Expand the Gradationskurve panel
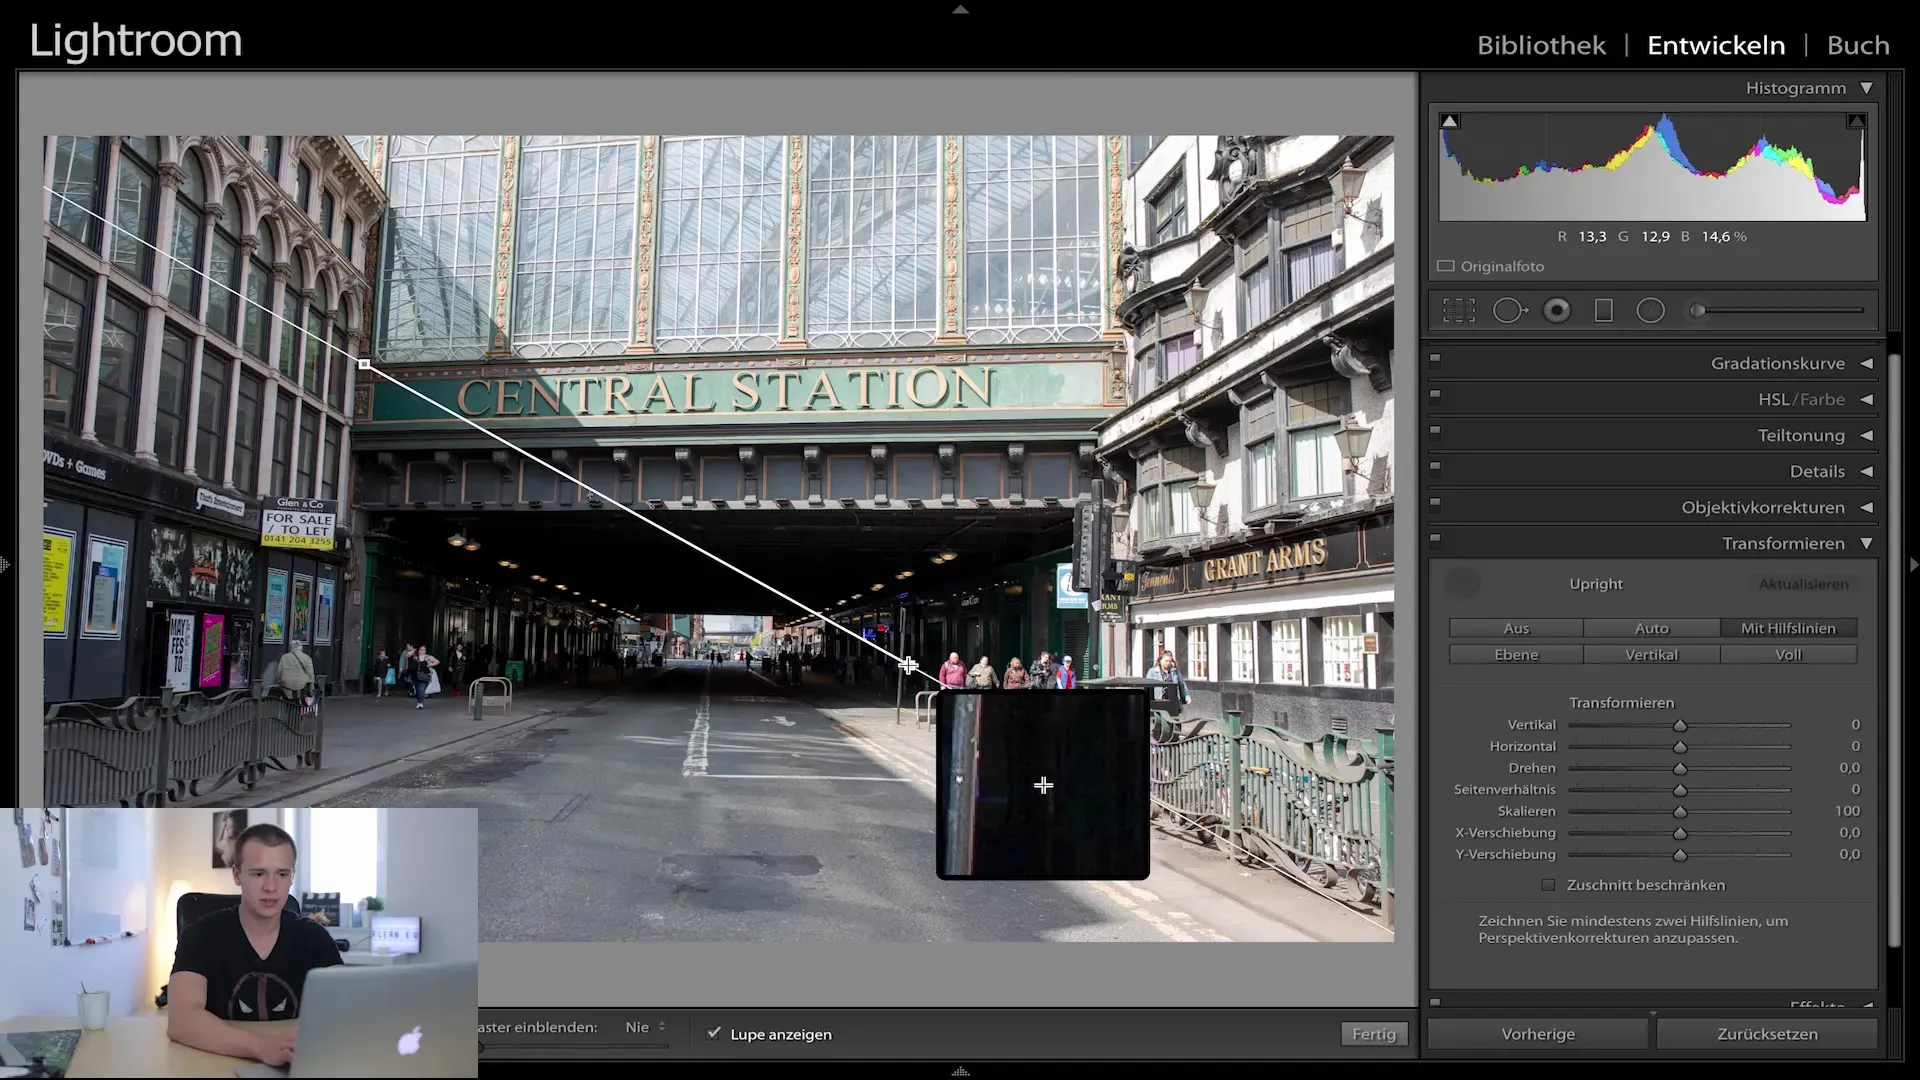This screenshot has width=1920, height=1080. [x=1866, y=364]
